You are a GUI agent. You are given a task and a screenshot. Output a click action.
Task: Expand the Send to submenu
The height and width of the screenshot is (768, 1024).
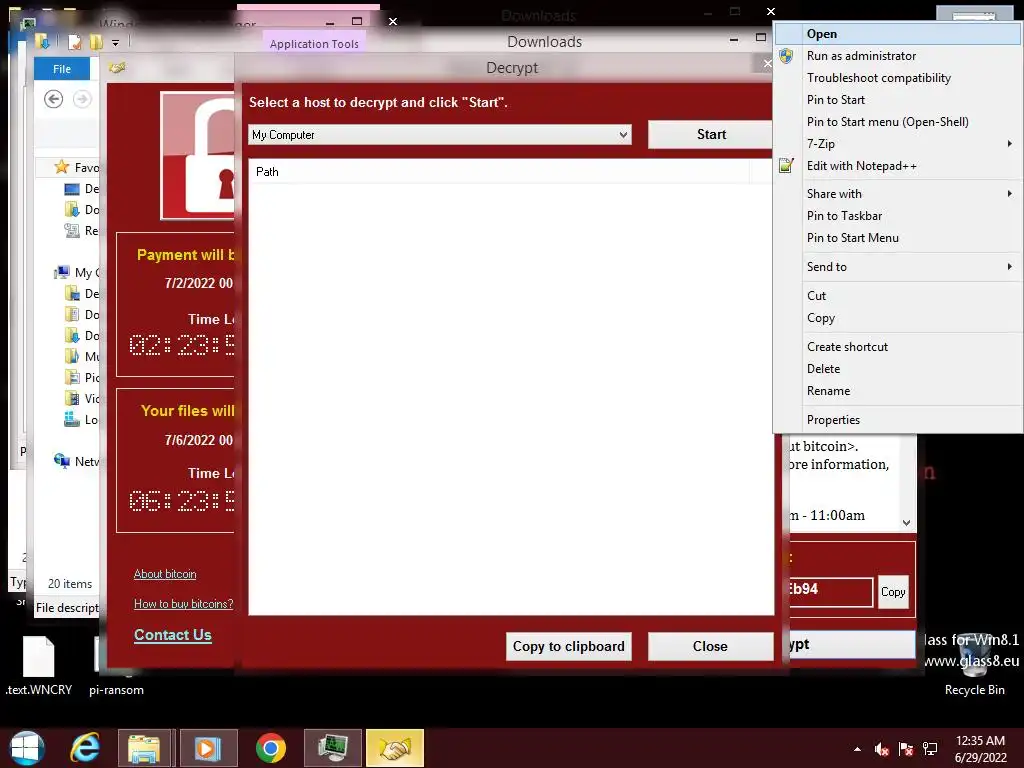(898, 266)
